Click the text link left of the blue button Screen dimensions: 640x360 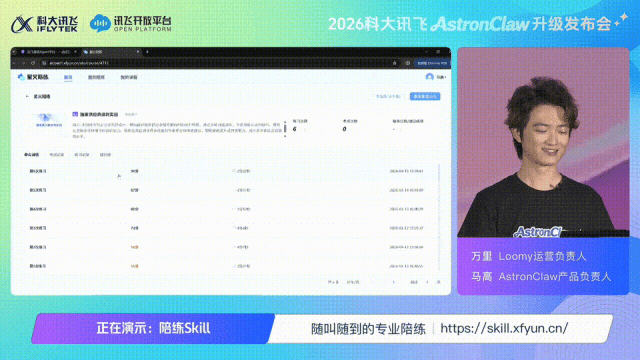coord(388,97)
